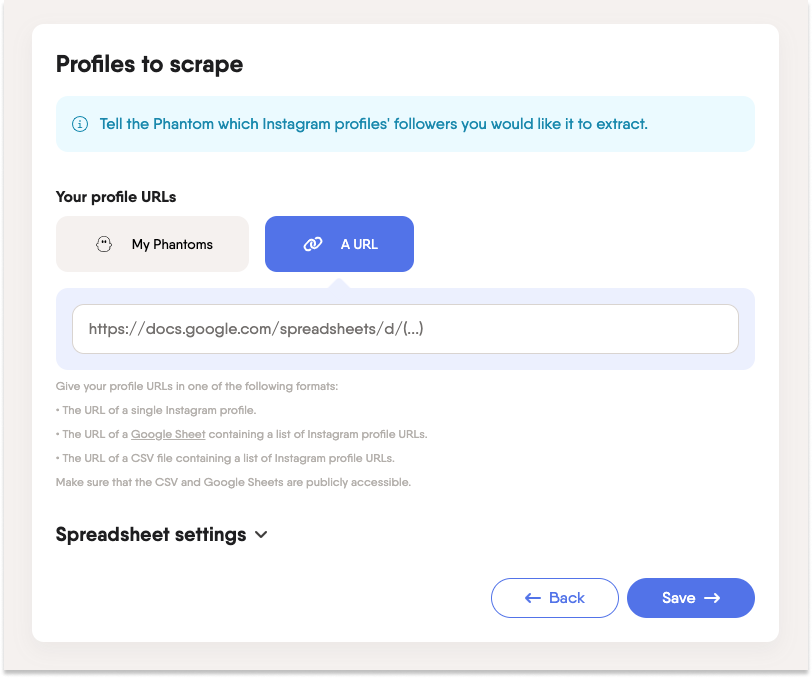This screenshot has height=678, width=812.
Task: Click the Save button
Action: [691, 597]
